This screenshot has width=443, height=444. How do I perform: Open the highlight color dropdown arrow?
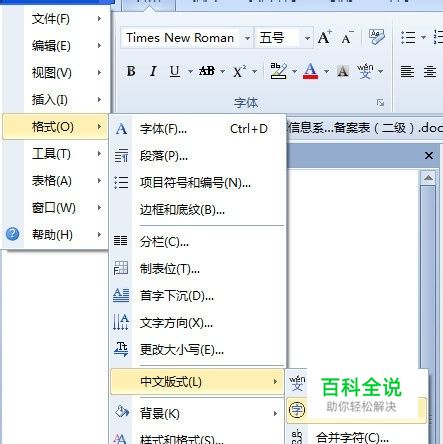294,71
